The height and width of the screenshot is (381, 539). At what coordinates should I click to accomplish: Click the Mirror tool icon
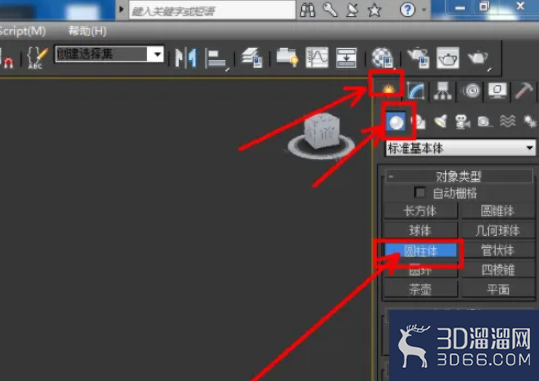(186, 57)
